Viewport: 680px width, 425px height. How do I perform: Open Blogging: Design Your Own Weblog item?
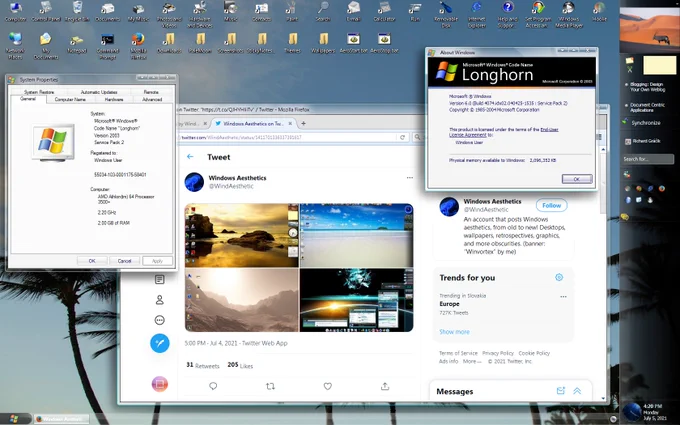[647, 87]
